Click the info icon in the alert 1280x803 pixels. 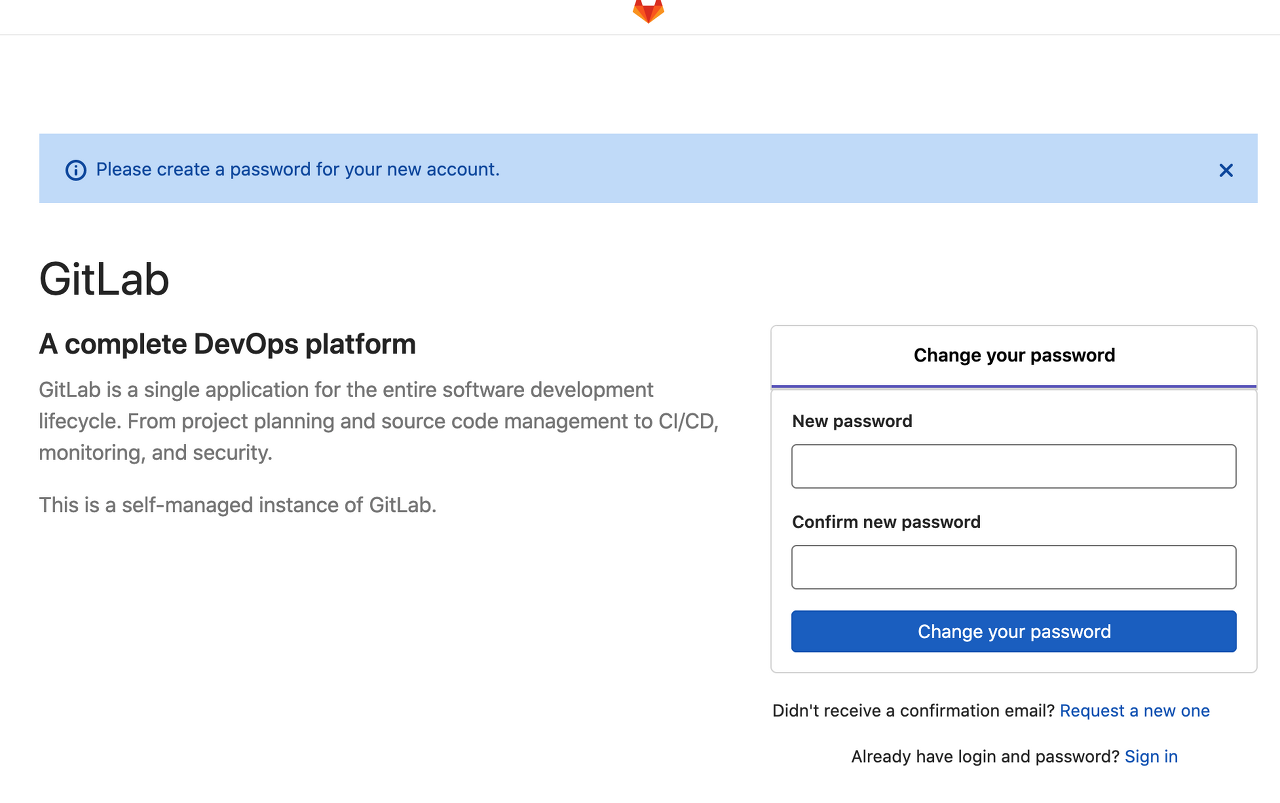tap(75, 170)
